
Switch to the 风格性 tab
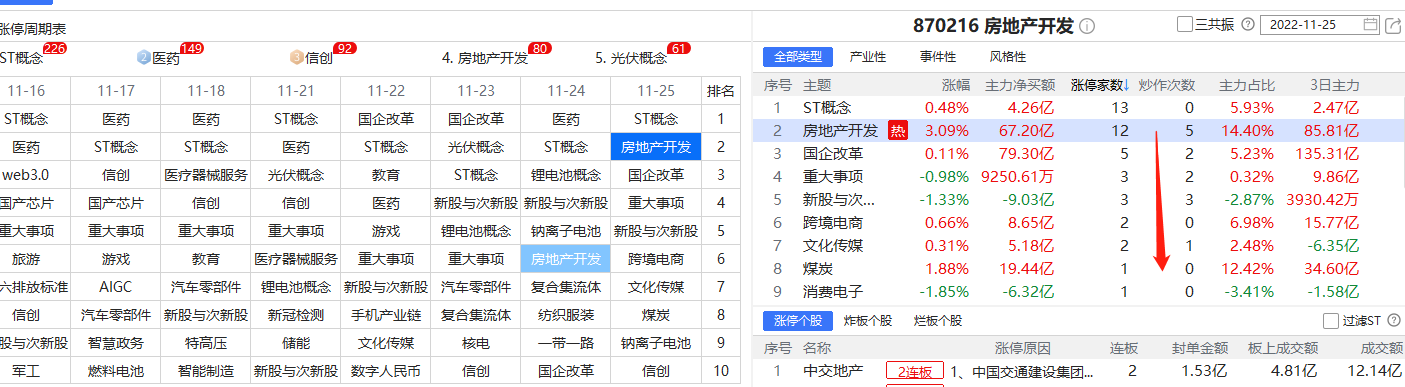(1008, 57)
